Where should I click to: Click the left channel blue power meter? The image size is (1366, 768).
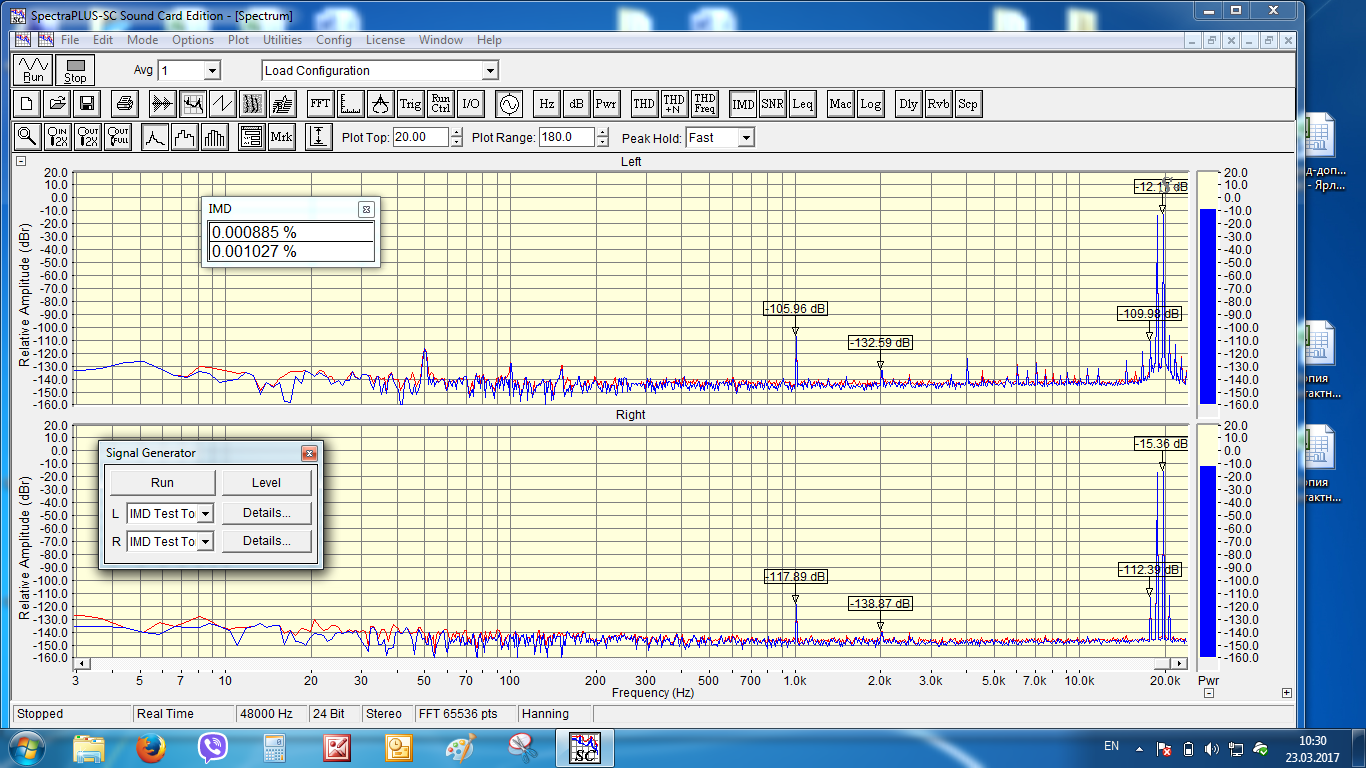coord(1207,305)
